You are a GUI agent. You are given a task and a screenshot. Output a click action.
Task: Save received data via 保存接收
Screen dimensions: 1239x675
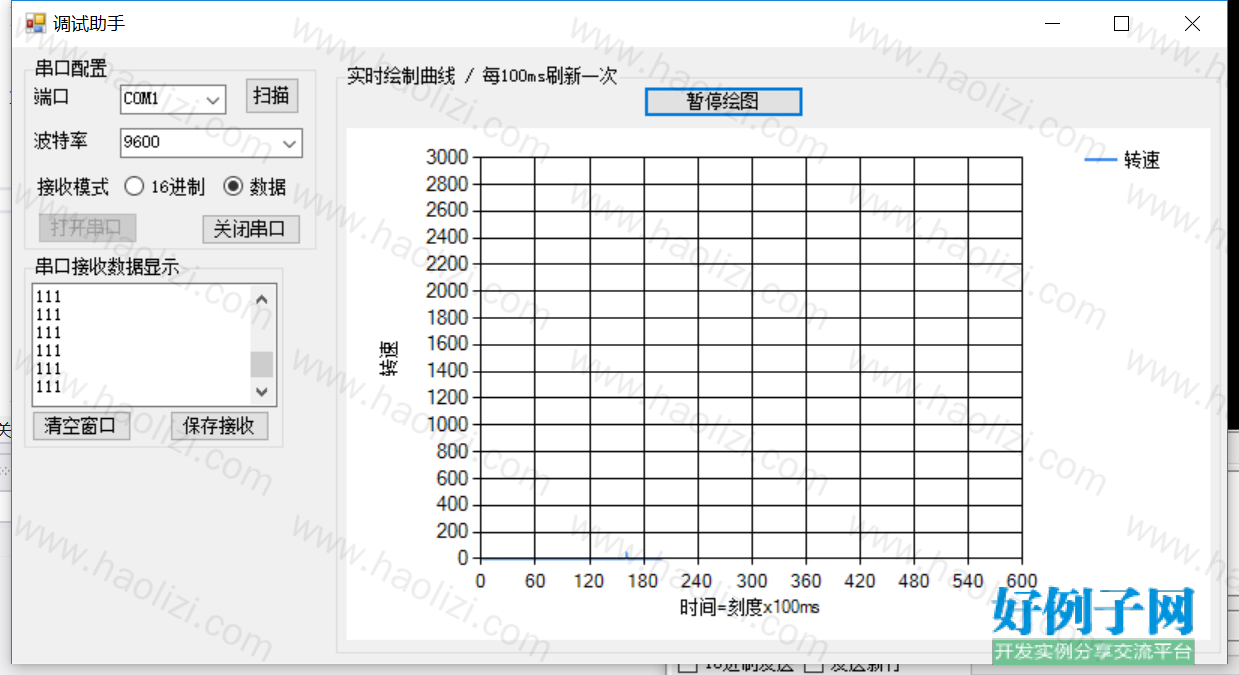tap(219, 426)
